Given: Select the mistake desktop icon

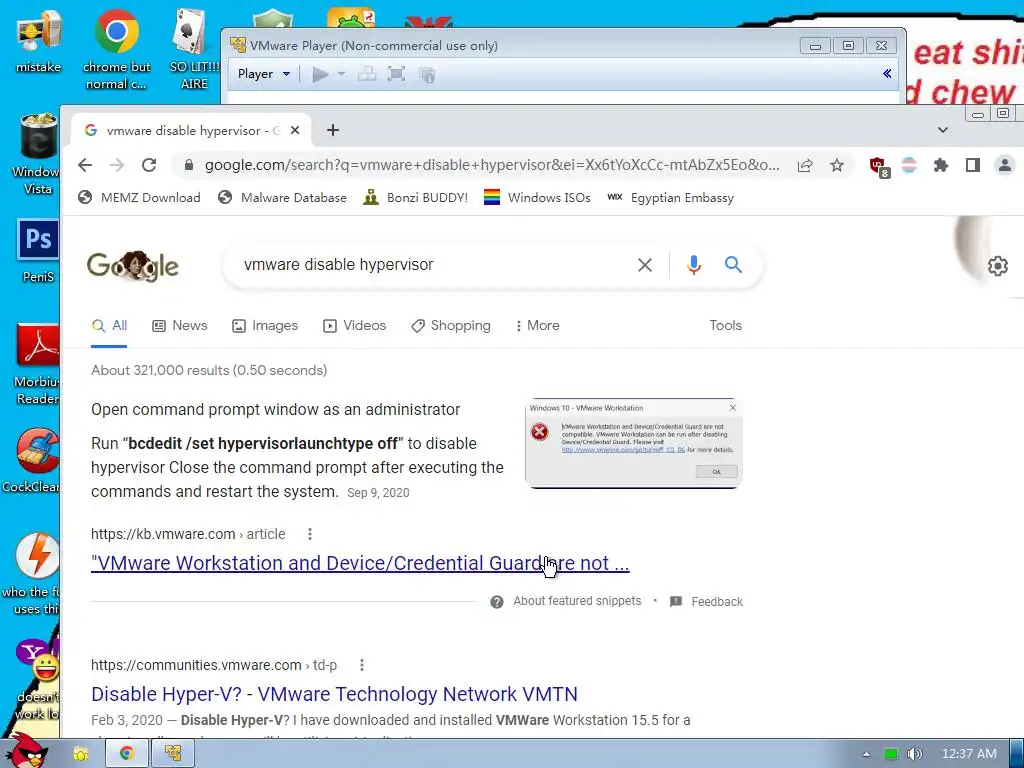Looking at the screenshot, I should coord(39,40).
